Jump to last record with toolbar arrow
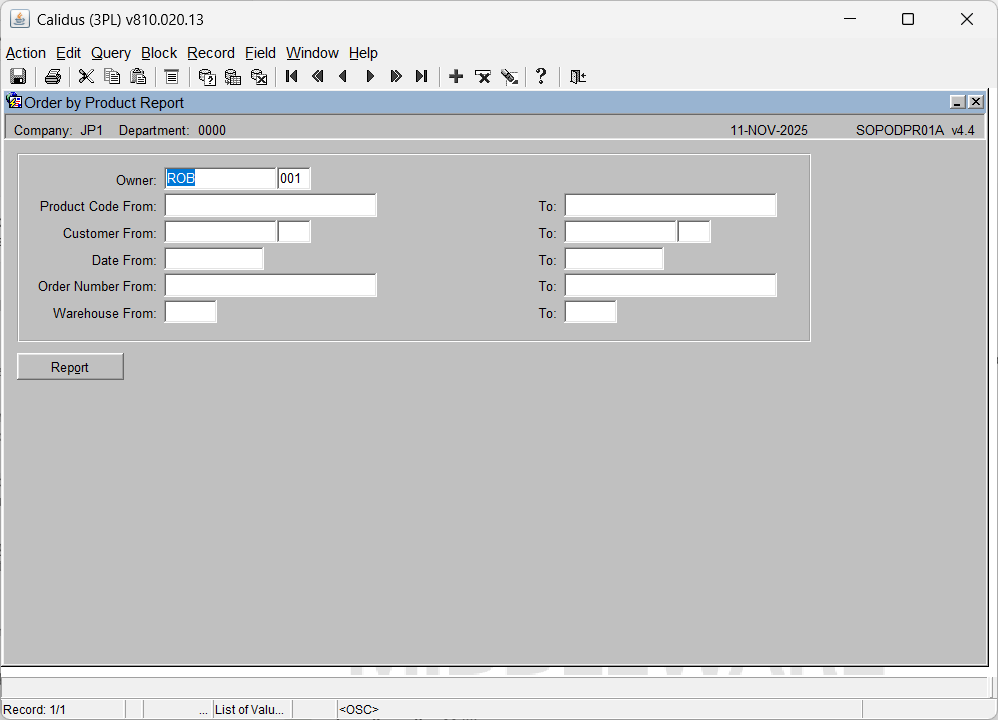The width and height of the screenshot is (998, 720). (421, 77)
